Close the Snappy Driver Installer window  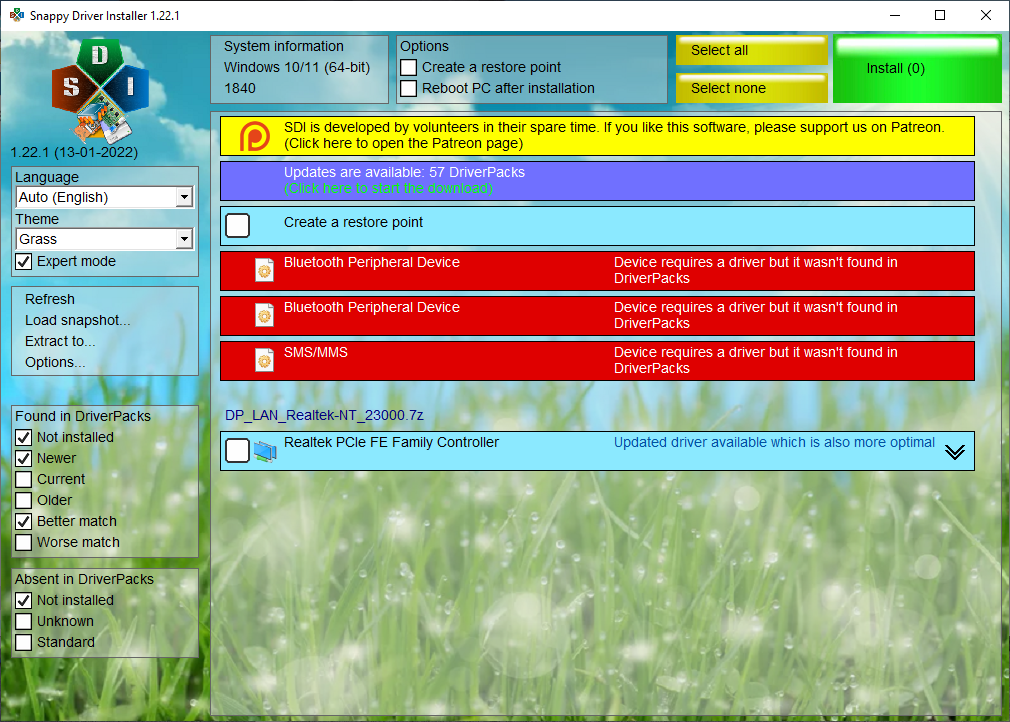click(x=986, y=15)
